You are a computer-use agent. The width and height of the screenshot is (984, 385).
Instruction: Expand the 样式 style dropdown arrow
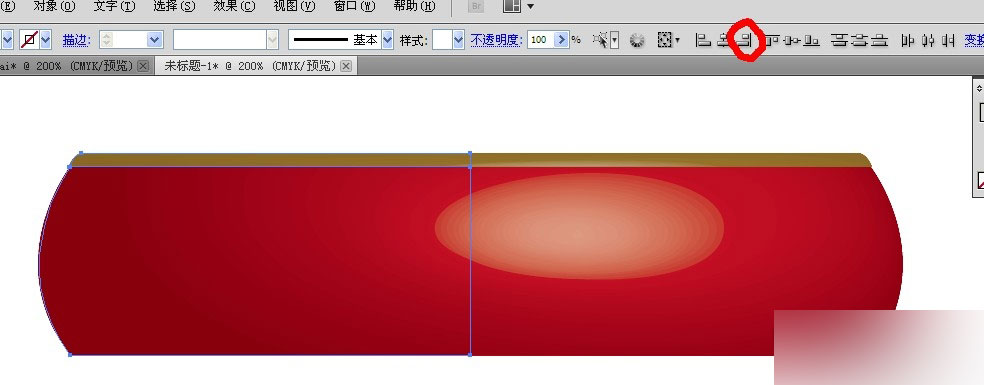coord(458,40)
